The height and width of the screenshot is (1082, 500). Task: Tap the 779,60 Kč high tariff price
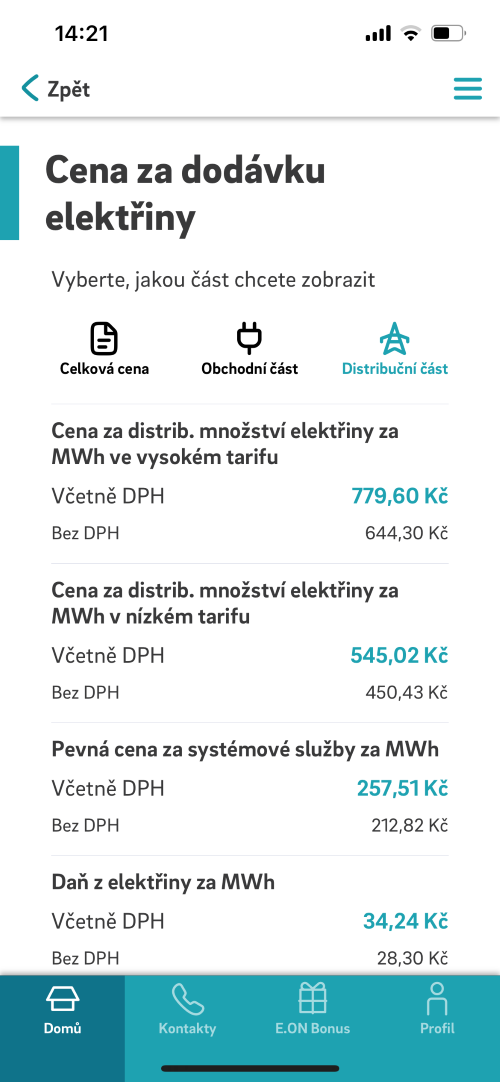point(400,495)
